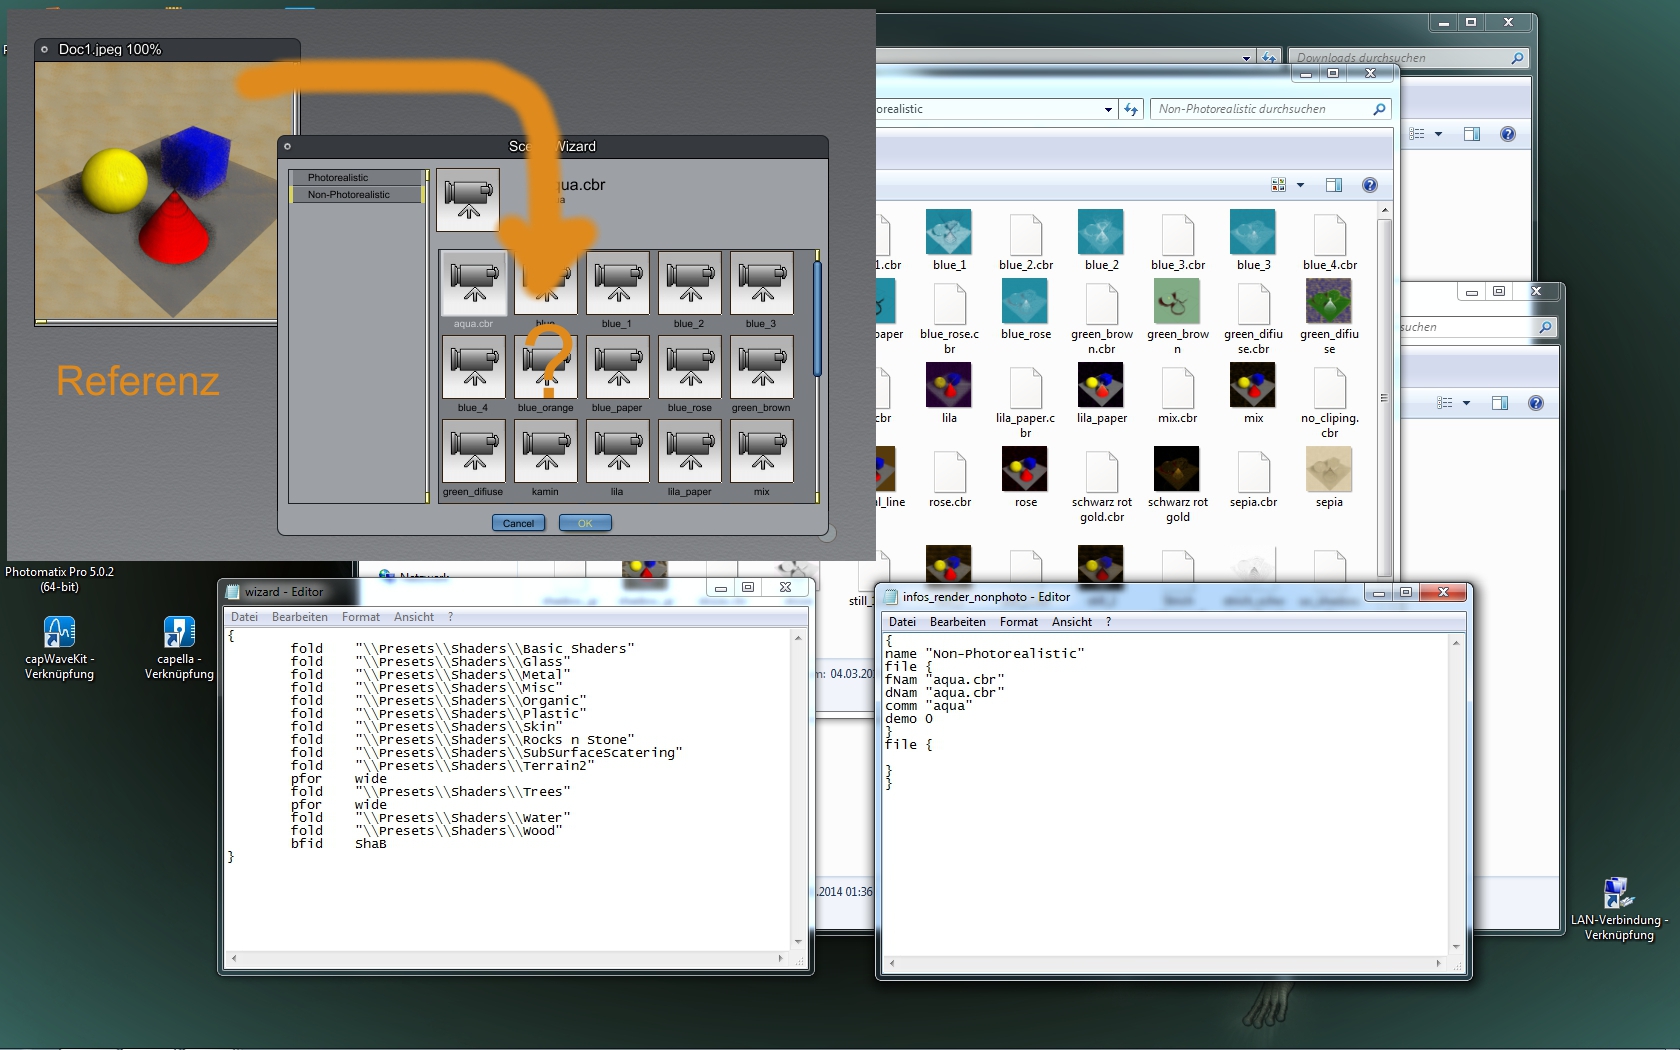The height and width of the screenshot is (1050, 1680).
Task: Open view options dropdown in Non-Photorealistic Explorer
Action: 1301,185
